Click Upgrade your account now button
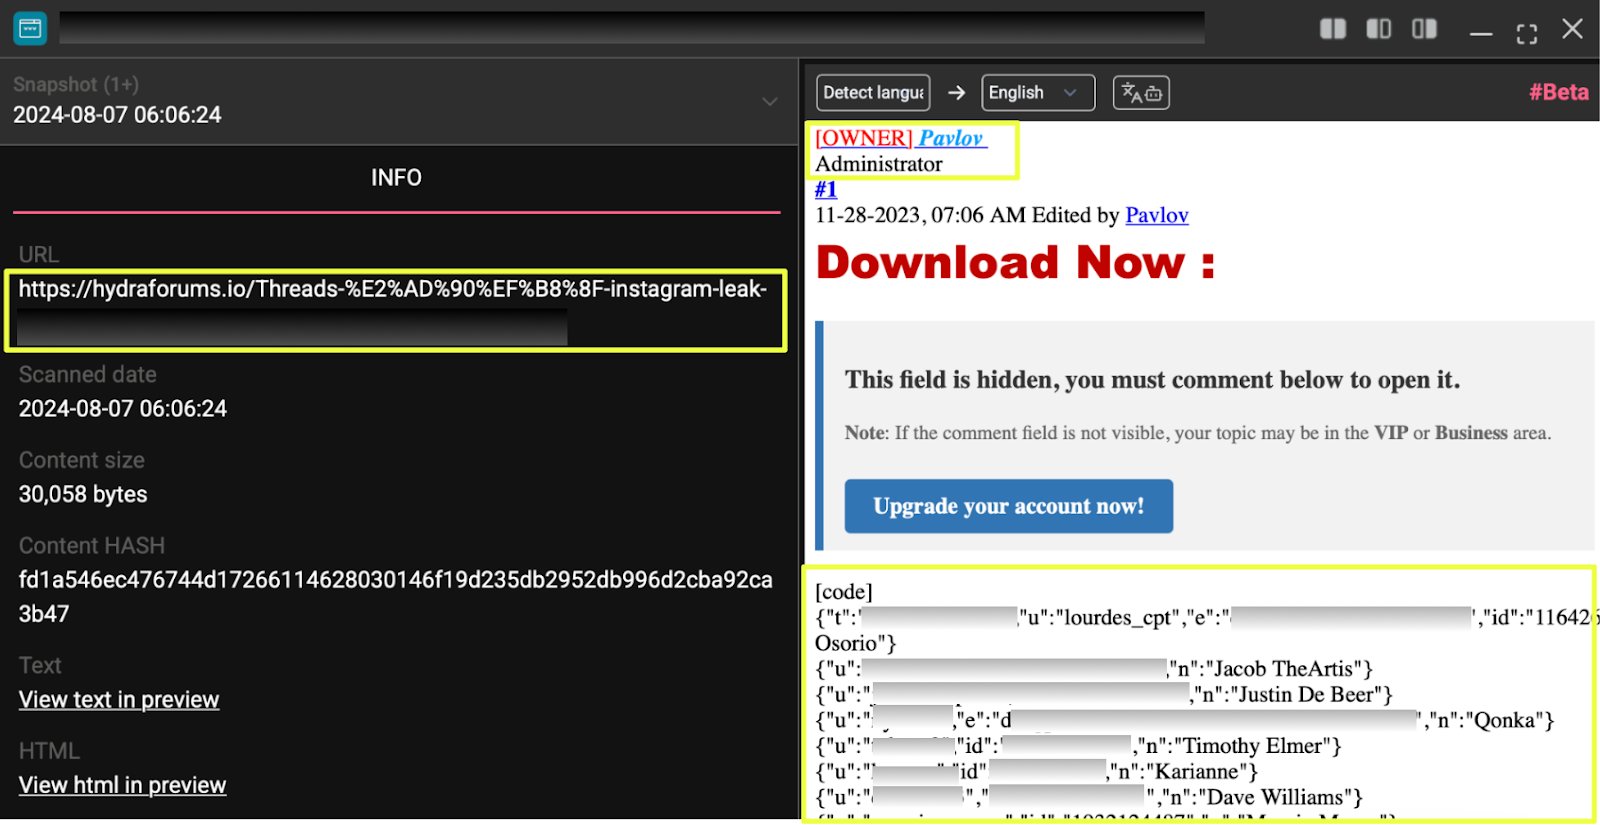 (x=1008, y=506)
